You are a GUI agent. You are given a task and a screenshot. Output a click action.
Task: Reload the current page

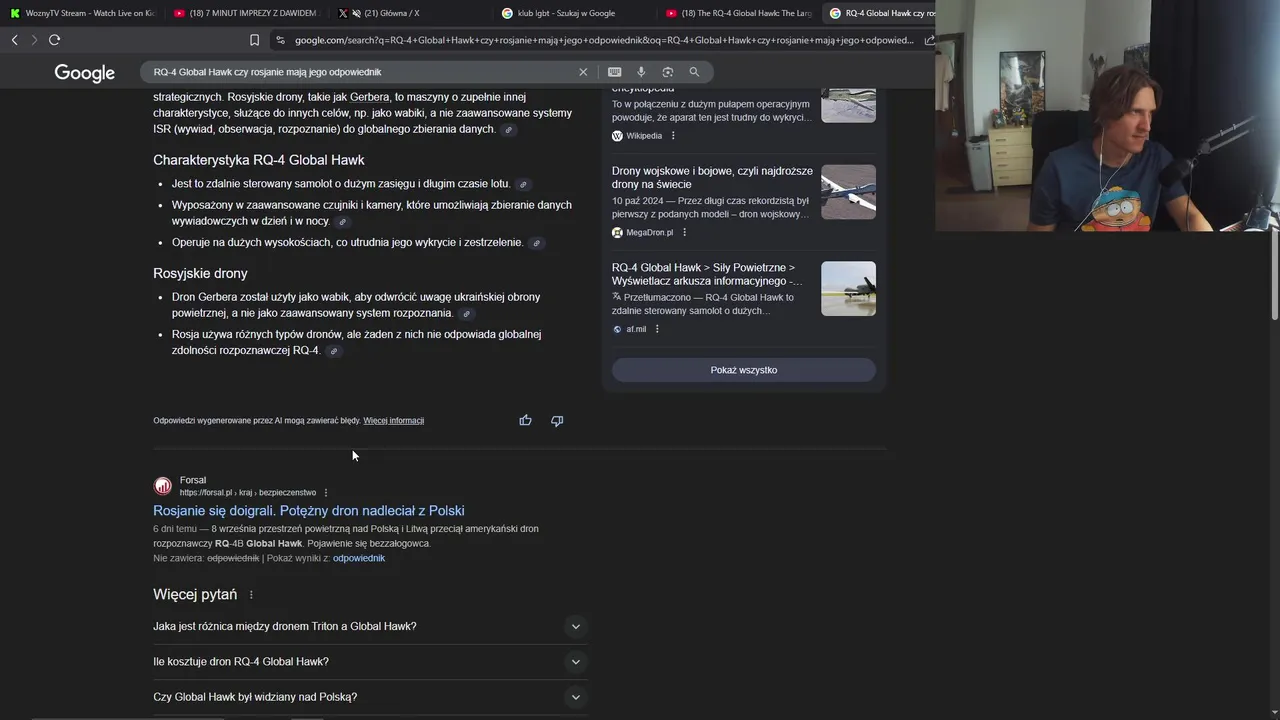54,40
